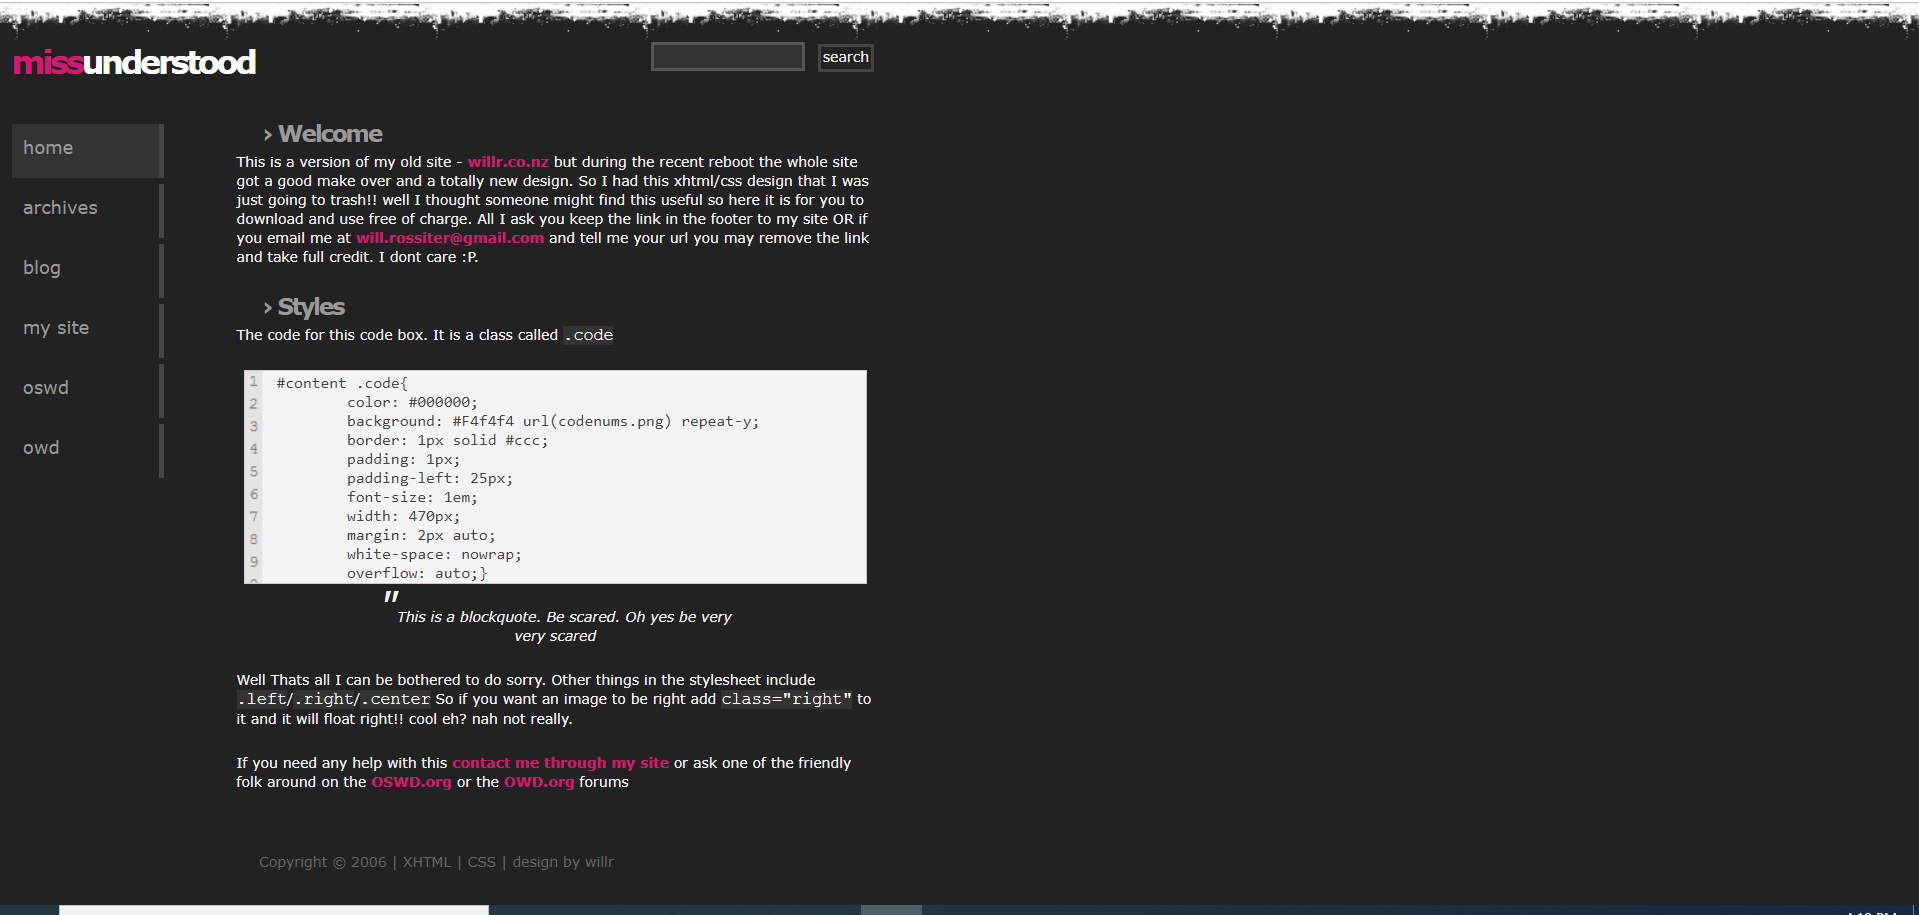Click the arrow beside Welcome heading
This screenshot has width=1919, height=915.
pyautogui.click(x=267, y=135)
